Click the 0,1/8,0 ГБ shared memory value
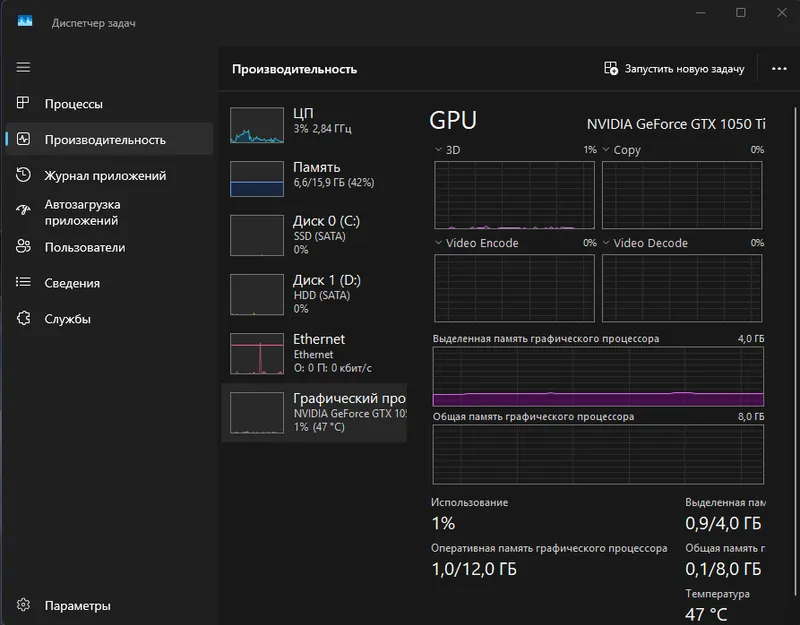This screenshot has height=625, width=800. [723, 569]
